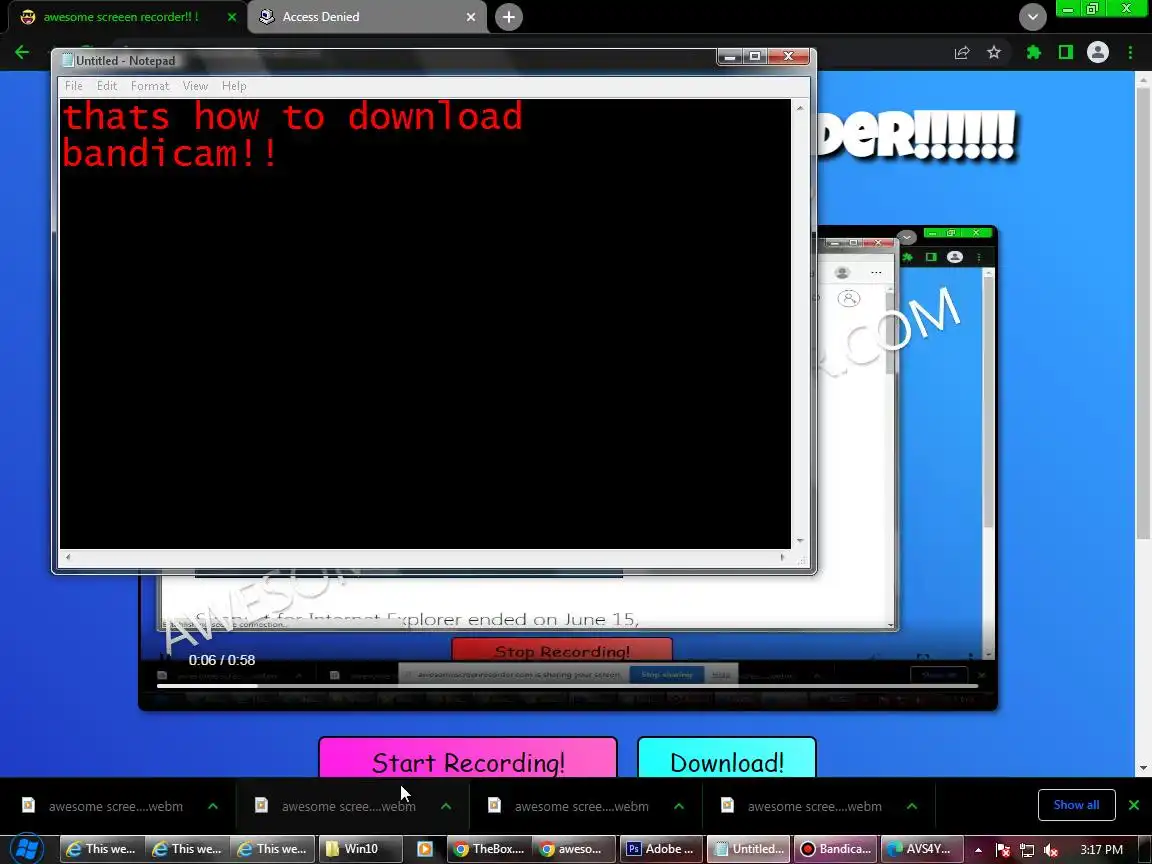The image size is (1152, 864).
Task: Open Notepad's Format menu
Action: [150, 86]
